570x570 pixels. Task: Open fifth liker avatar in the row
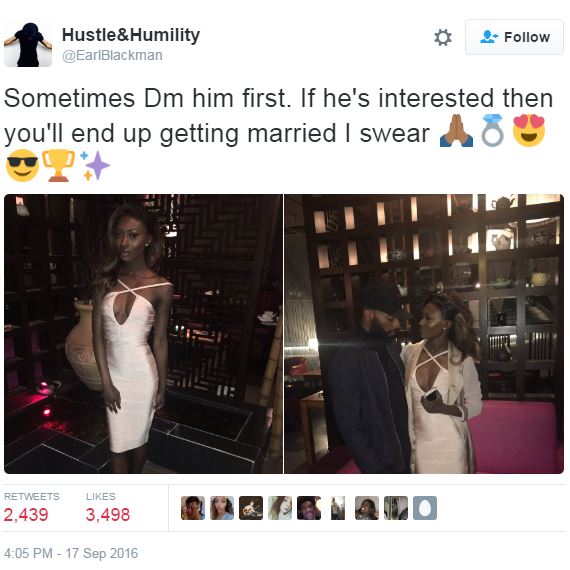click(309, 508)
